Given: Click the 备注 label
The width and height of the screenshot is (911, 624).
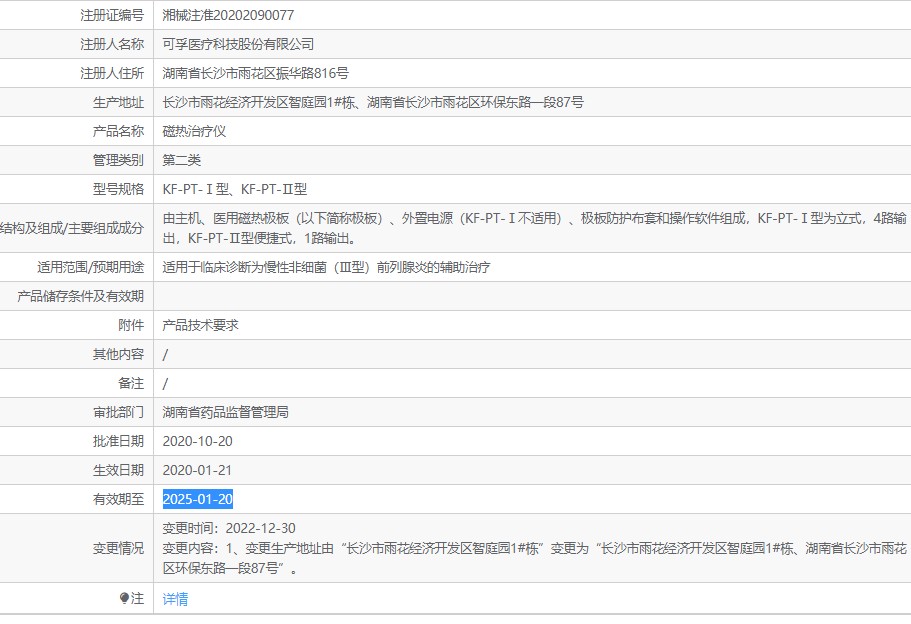Looking at the screenshot, I should (x=131, y=383).
